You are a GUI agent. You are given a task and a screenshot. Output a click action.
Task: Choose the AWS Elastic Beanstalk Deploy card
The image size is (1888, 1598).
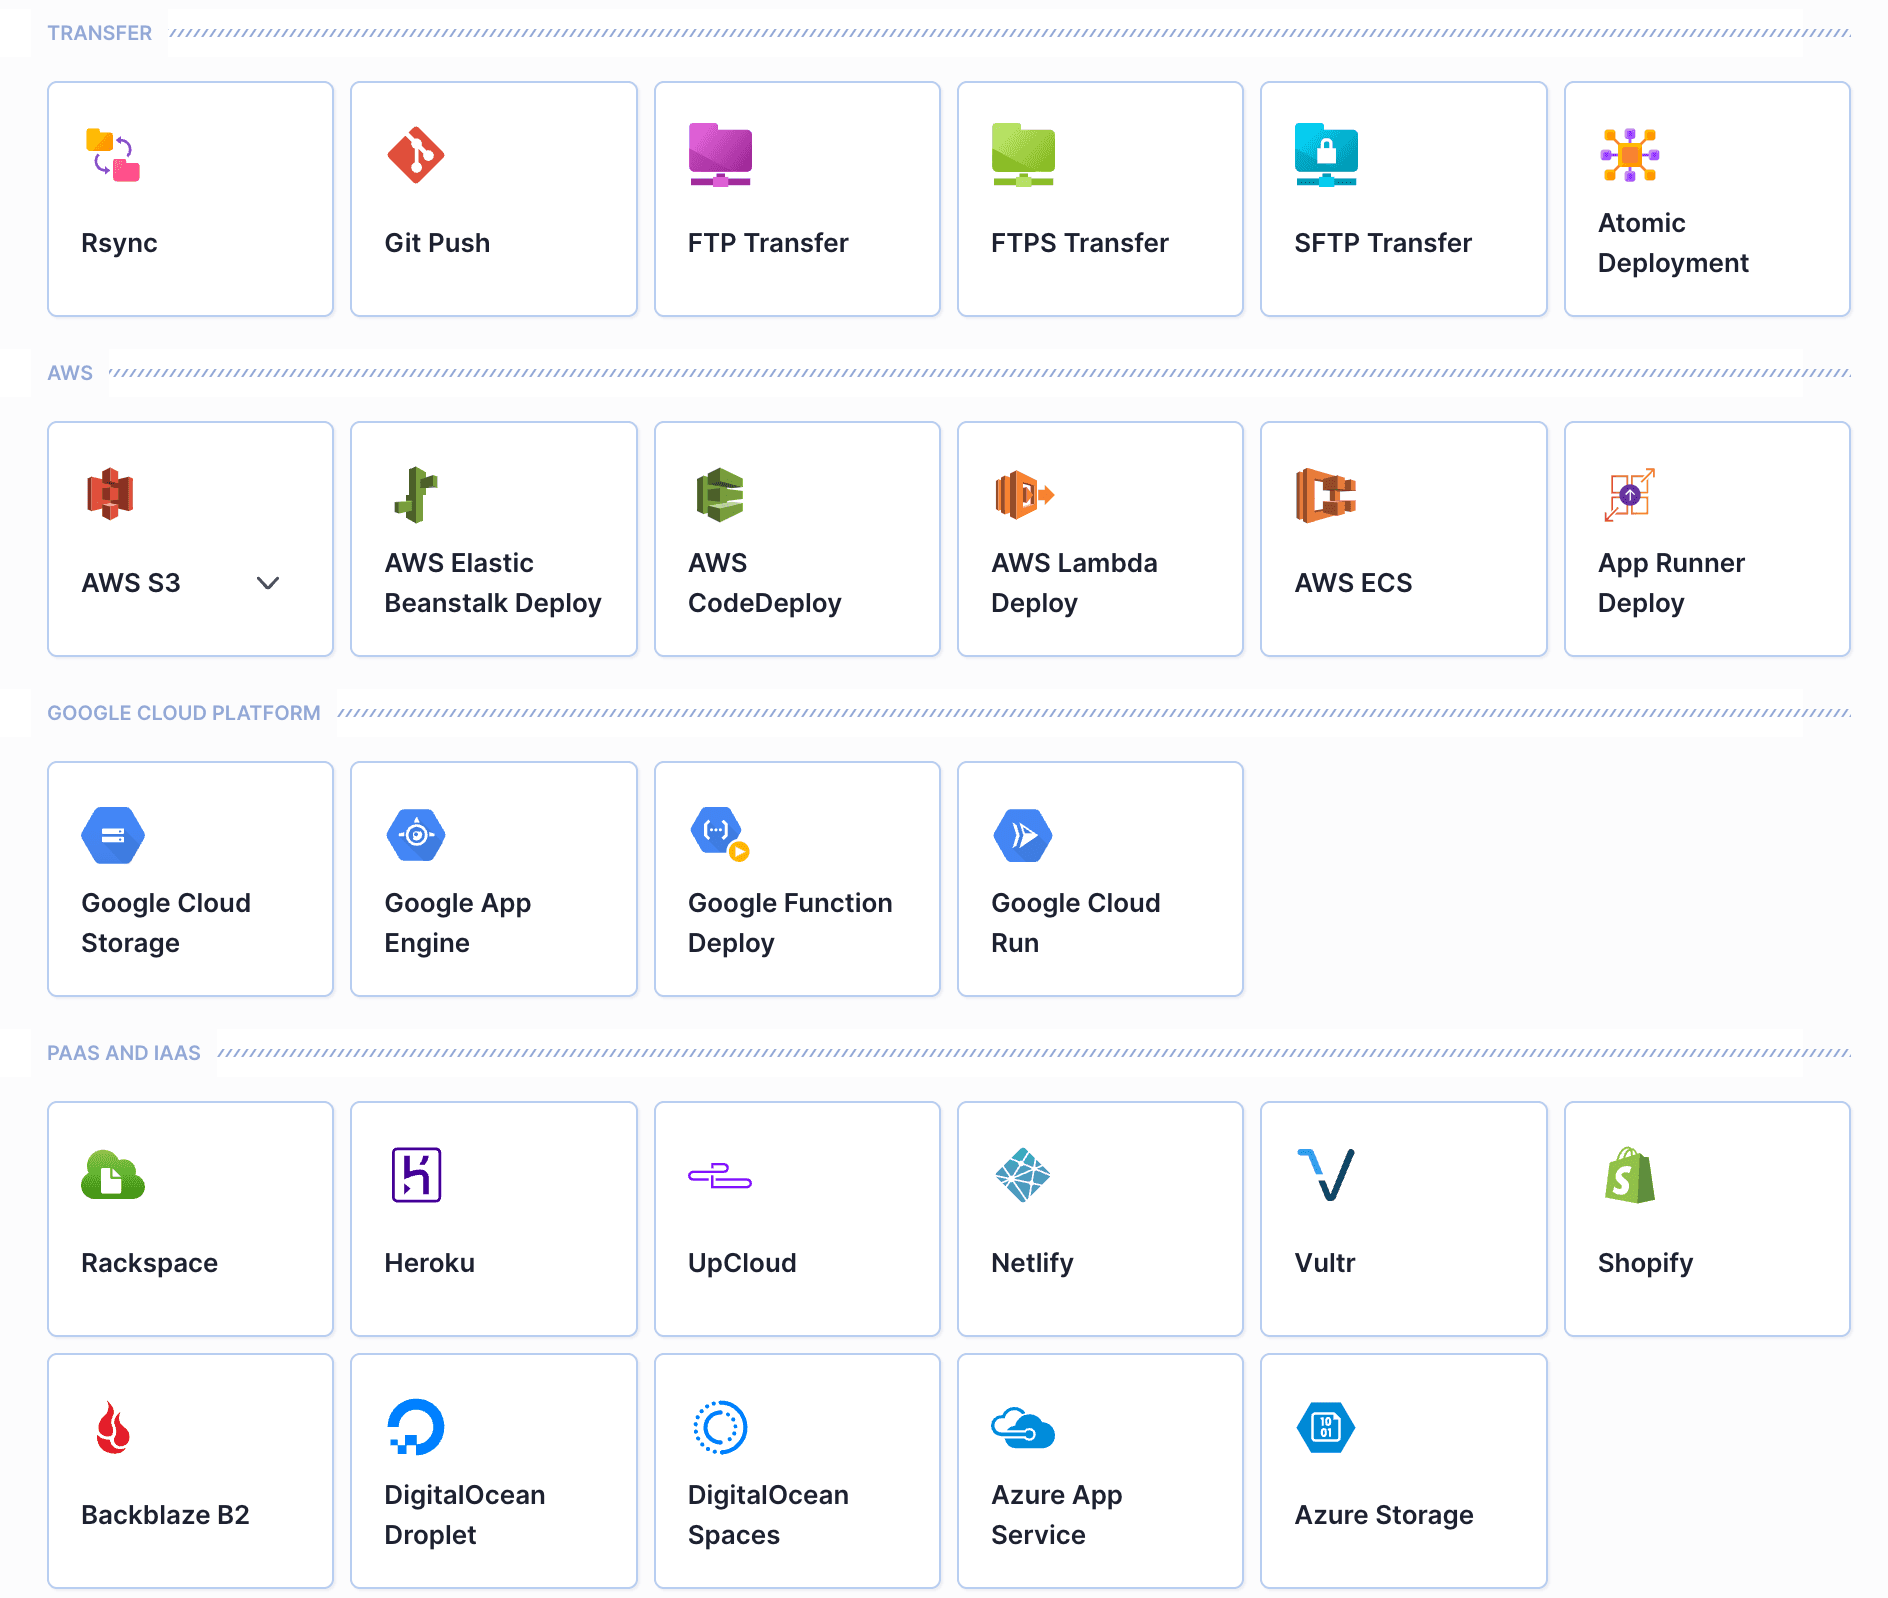click(493, 539)
